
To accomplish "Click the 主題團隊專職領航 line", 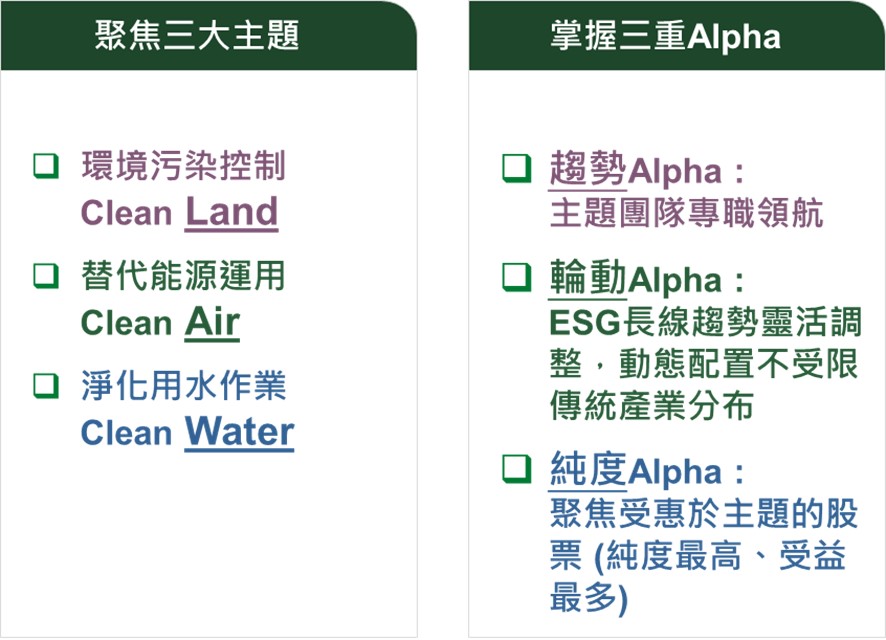I will [x=687, y=213].
